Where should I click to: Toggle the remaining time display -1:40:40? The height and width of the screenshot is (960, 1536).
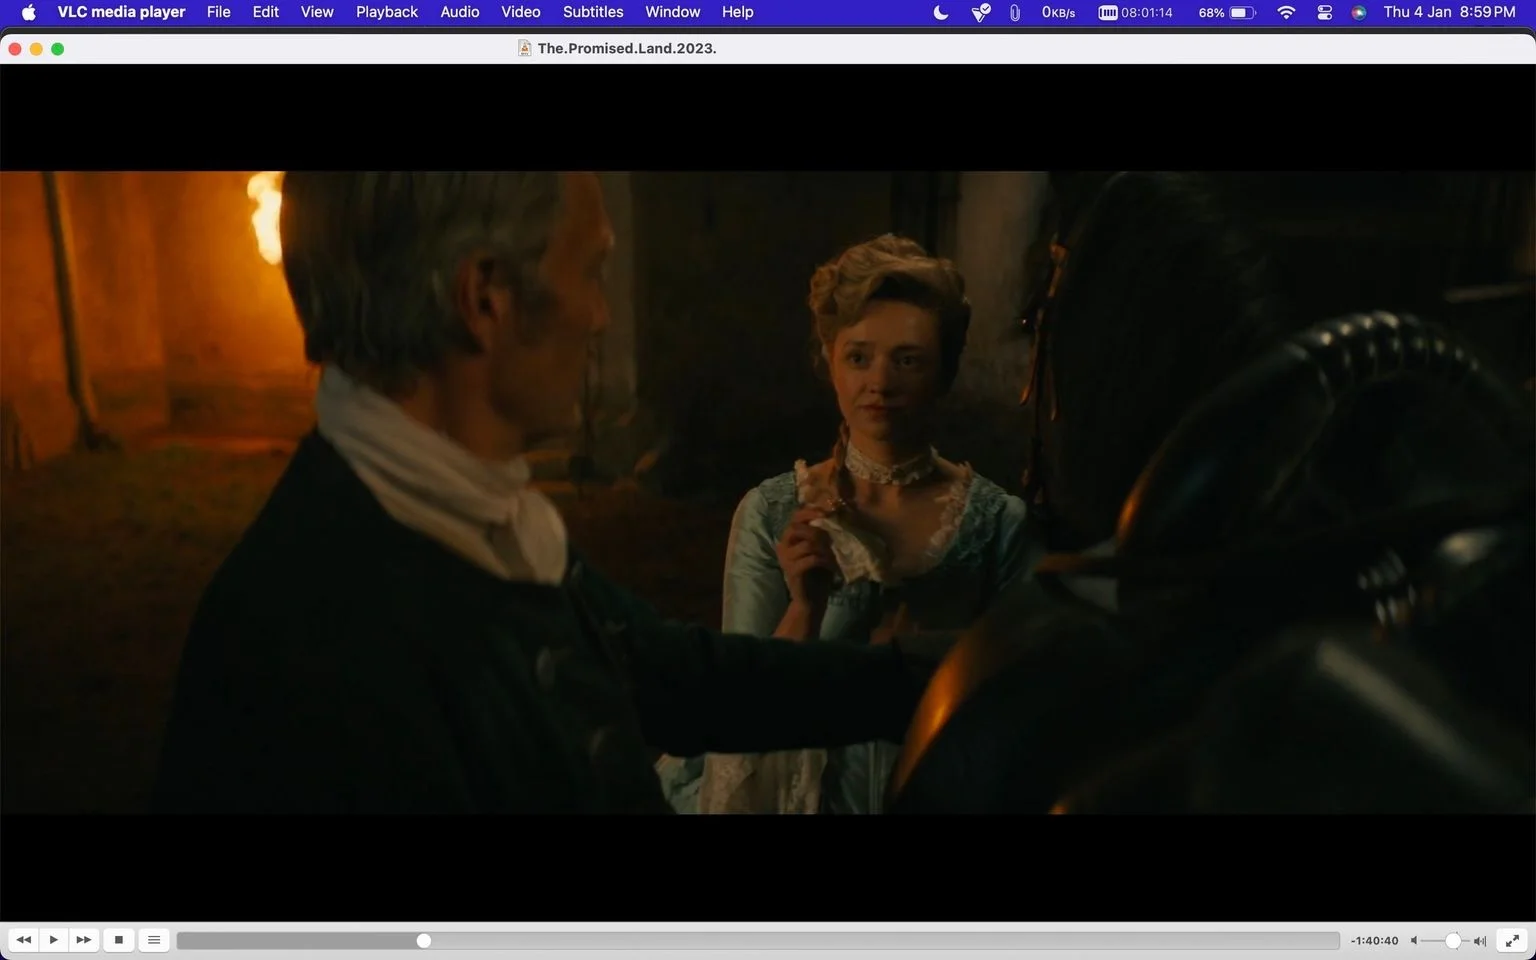tap(1374, 941)
